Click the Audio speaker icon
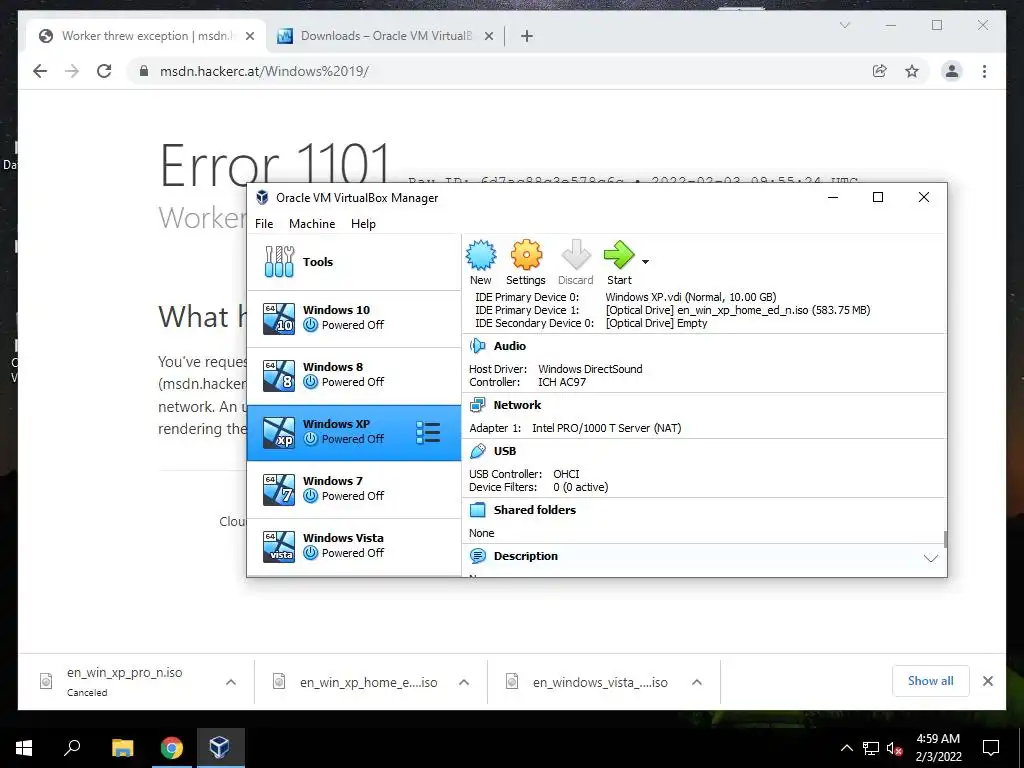 coord(478,346)
